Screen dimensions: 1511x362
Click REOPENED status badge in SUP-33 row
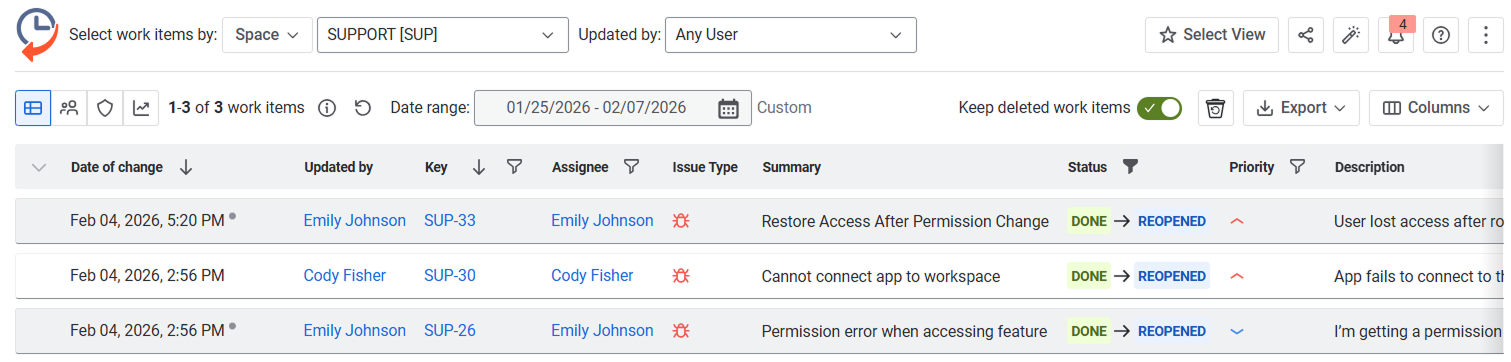[1172, 221]
